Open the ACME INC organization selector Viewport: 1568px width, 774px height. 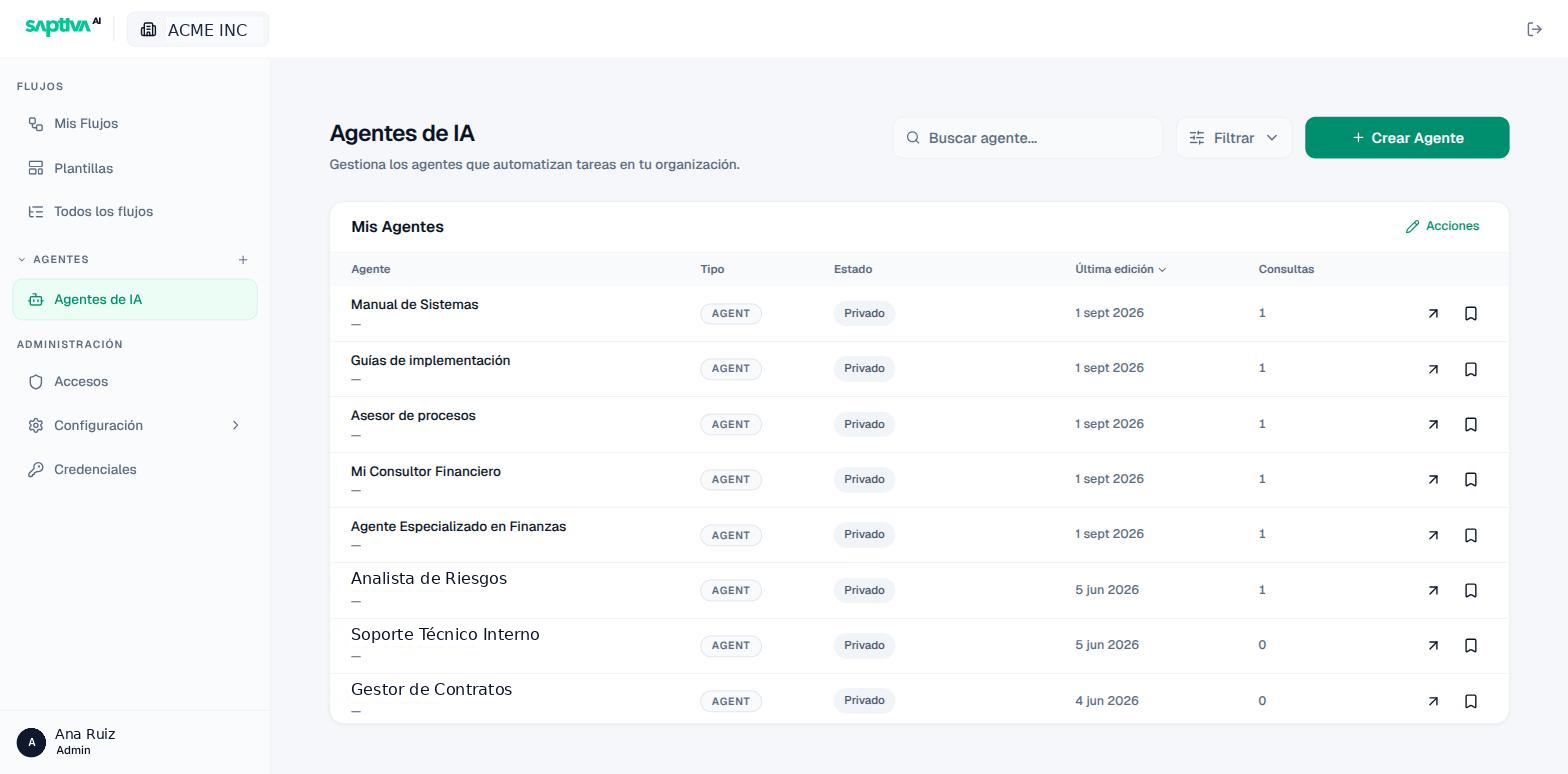[198, 30]
